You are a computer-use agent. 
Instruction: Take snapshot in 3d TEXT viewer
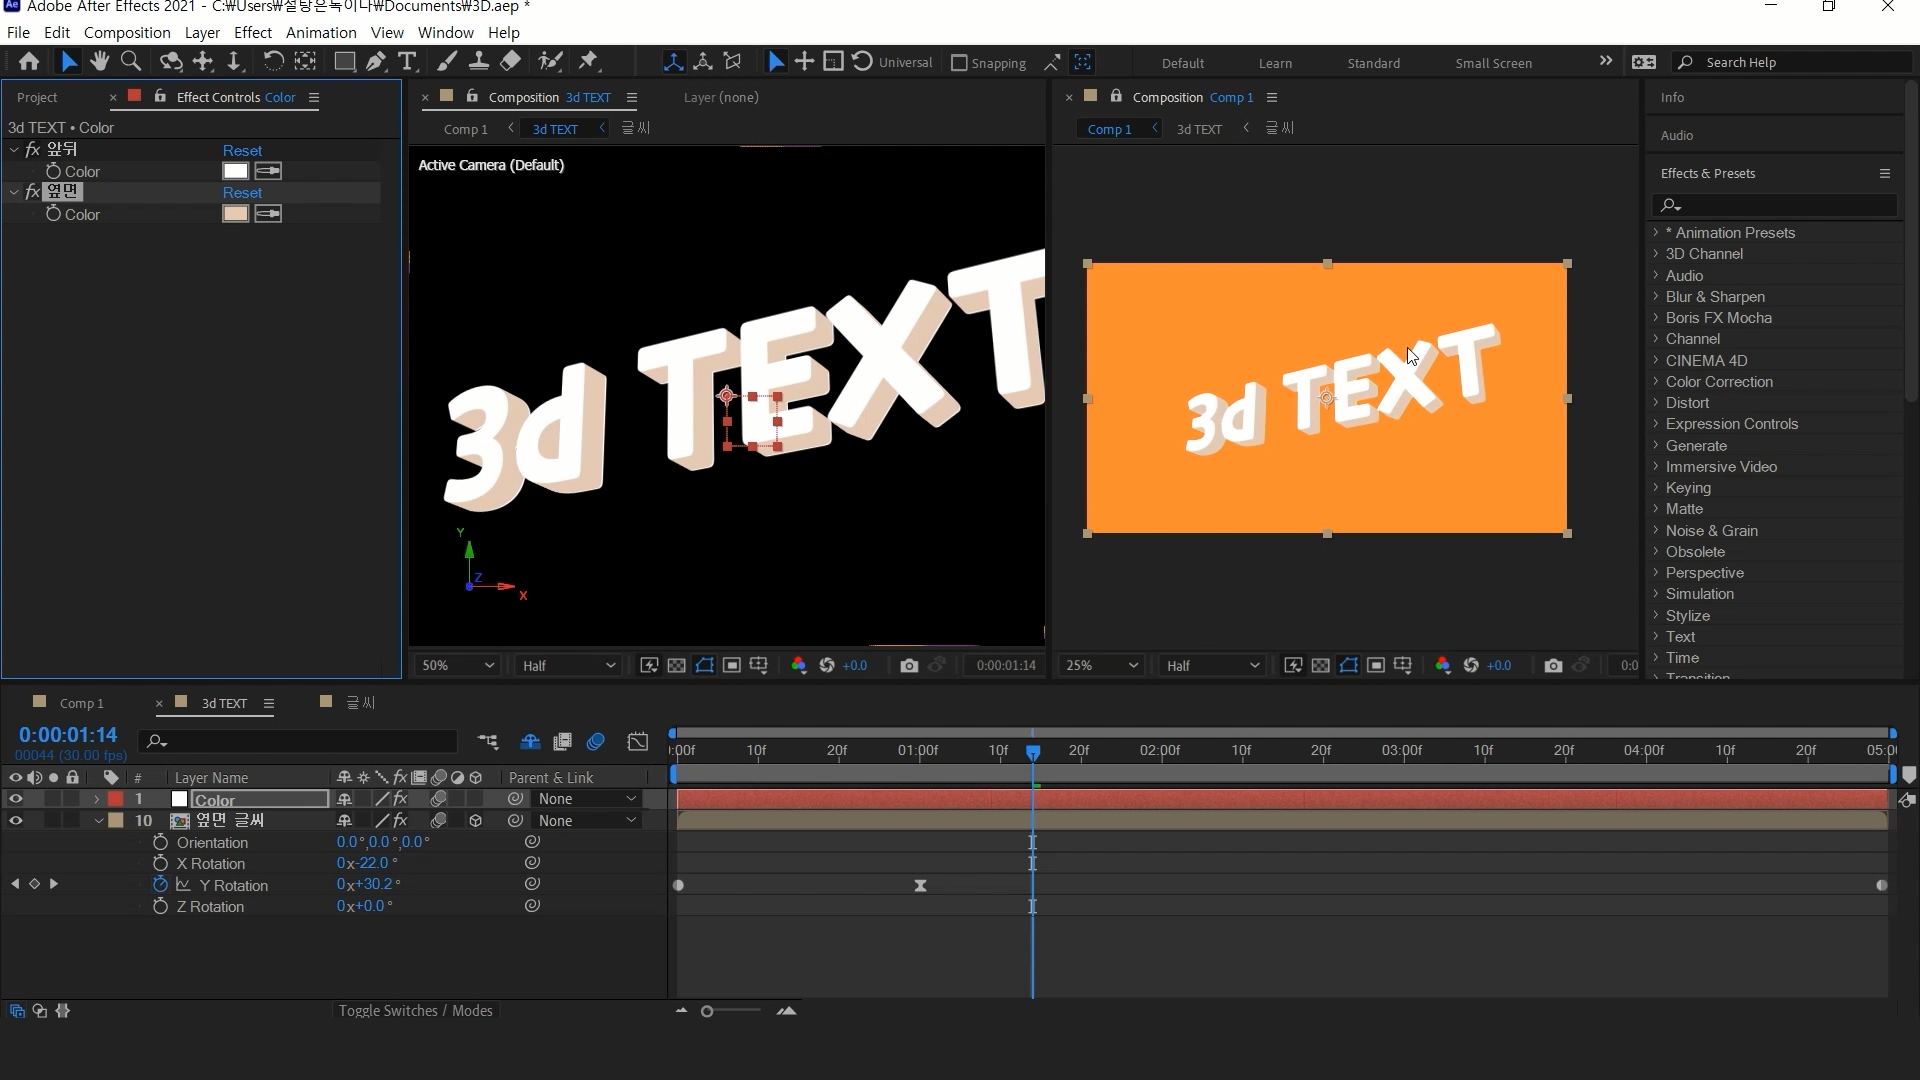coord(908,666)
